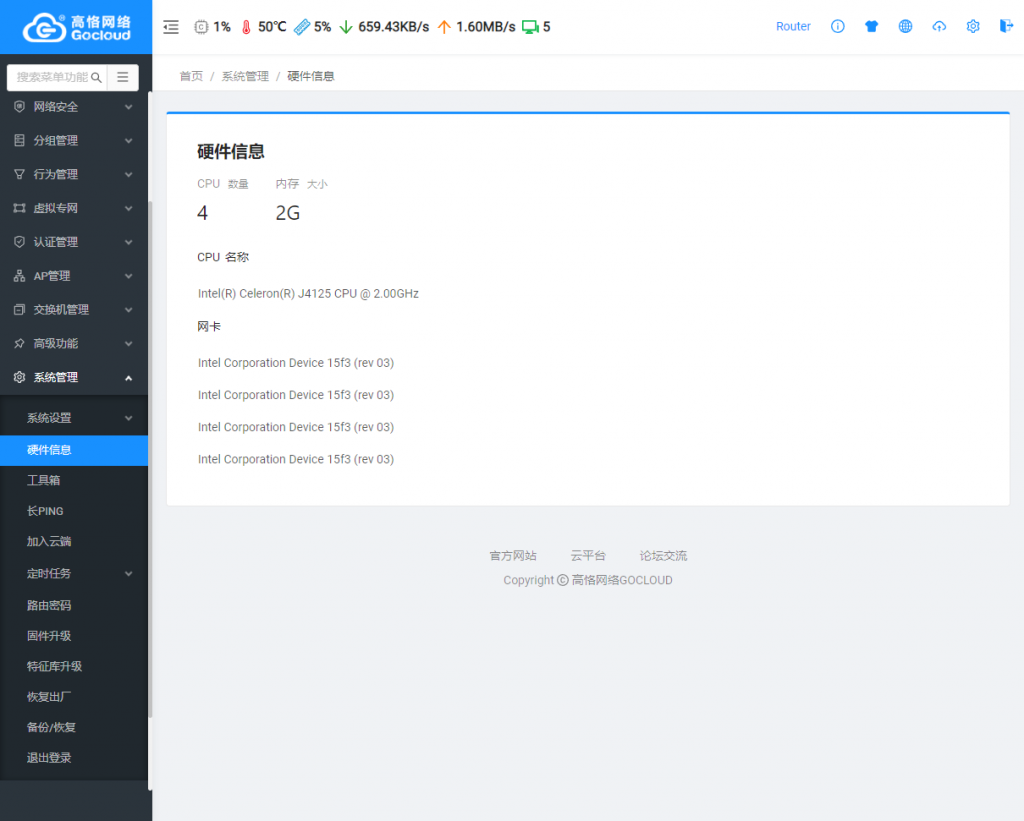
Task: Click the search magnifier icon in sidebar
Action: (97, 77)
